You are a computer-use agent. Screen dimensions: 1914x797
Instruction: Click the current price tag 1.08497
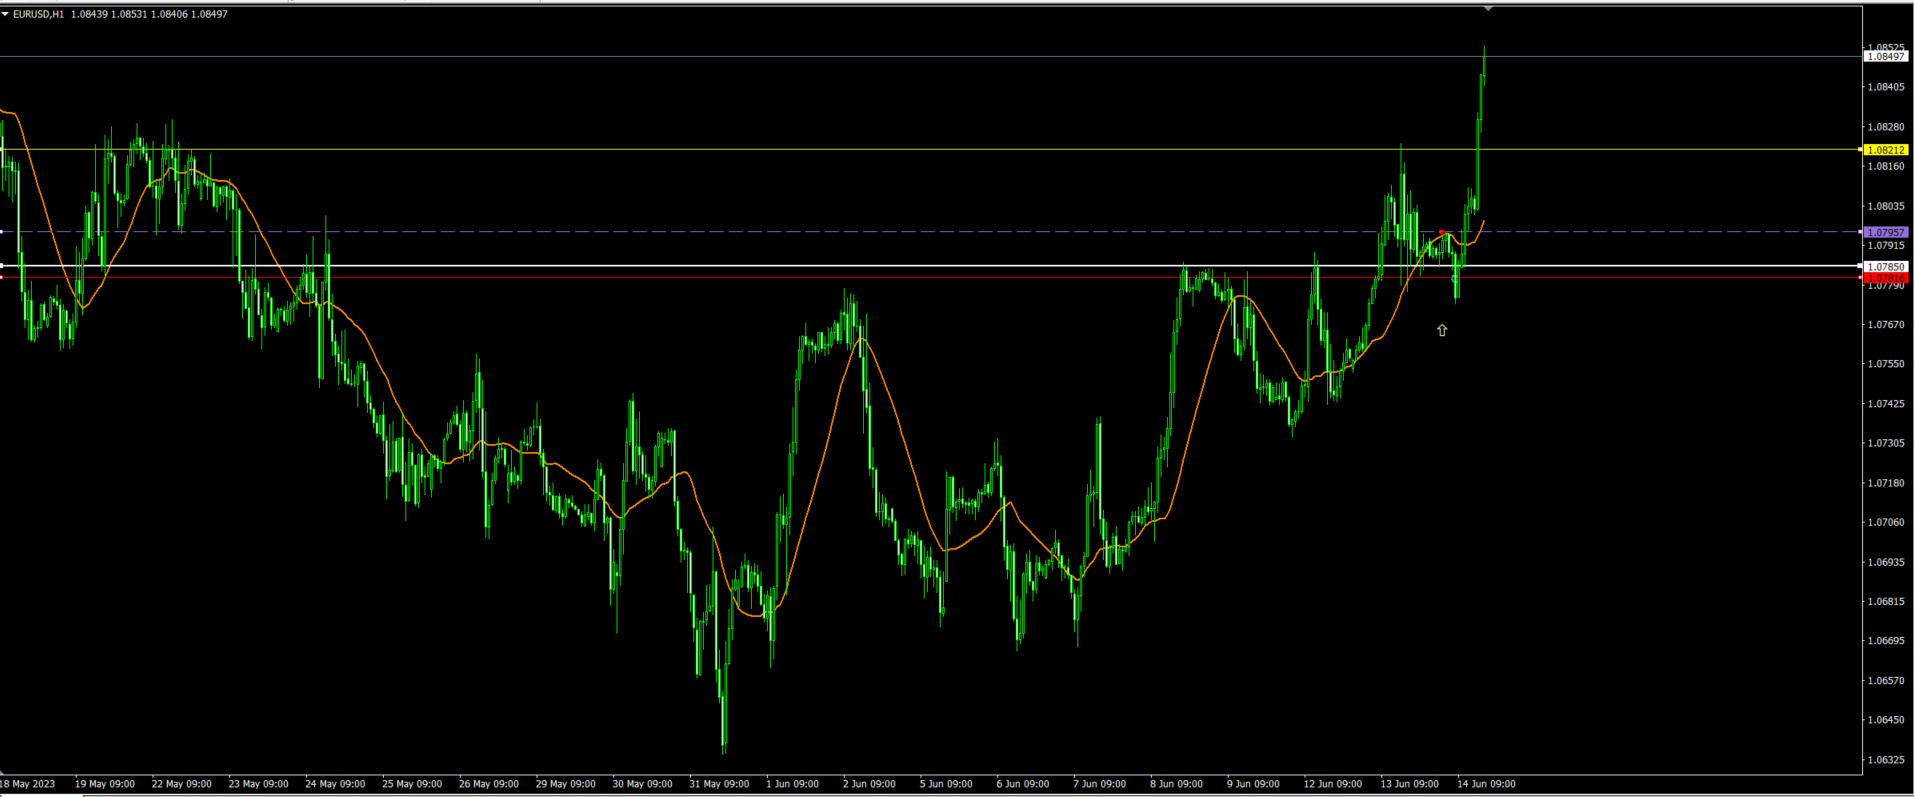click(1885, 57)
